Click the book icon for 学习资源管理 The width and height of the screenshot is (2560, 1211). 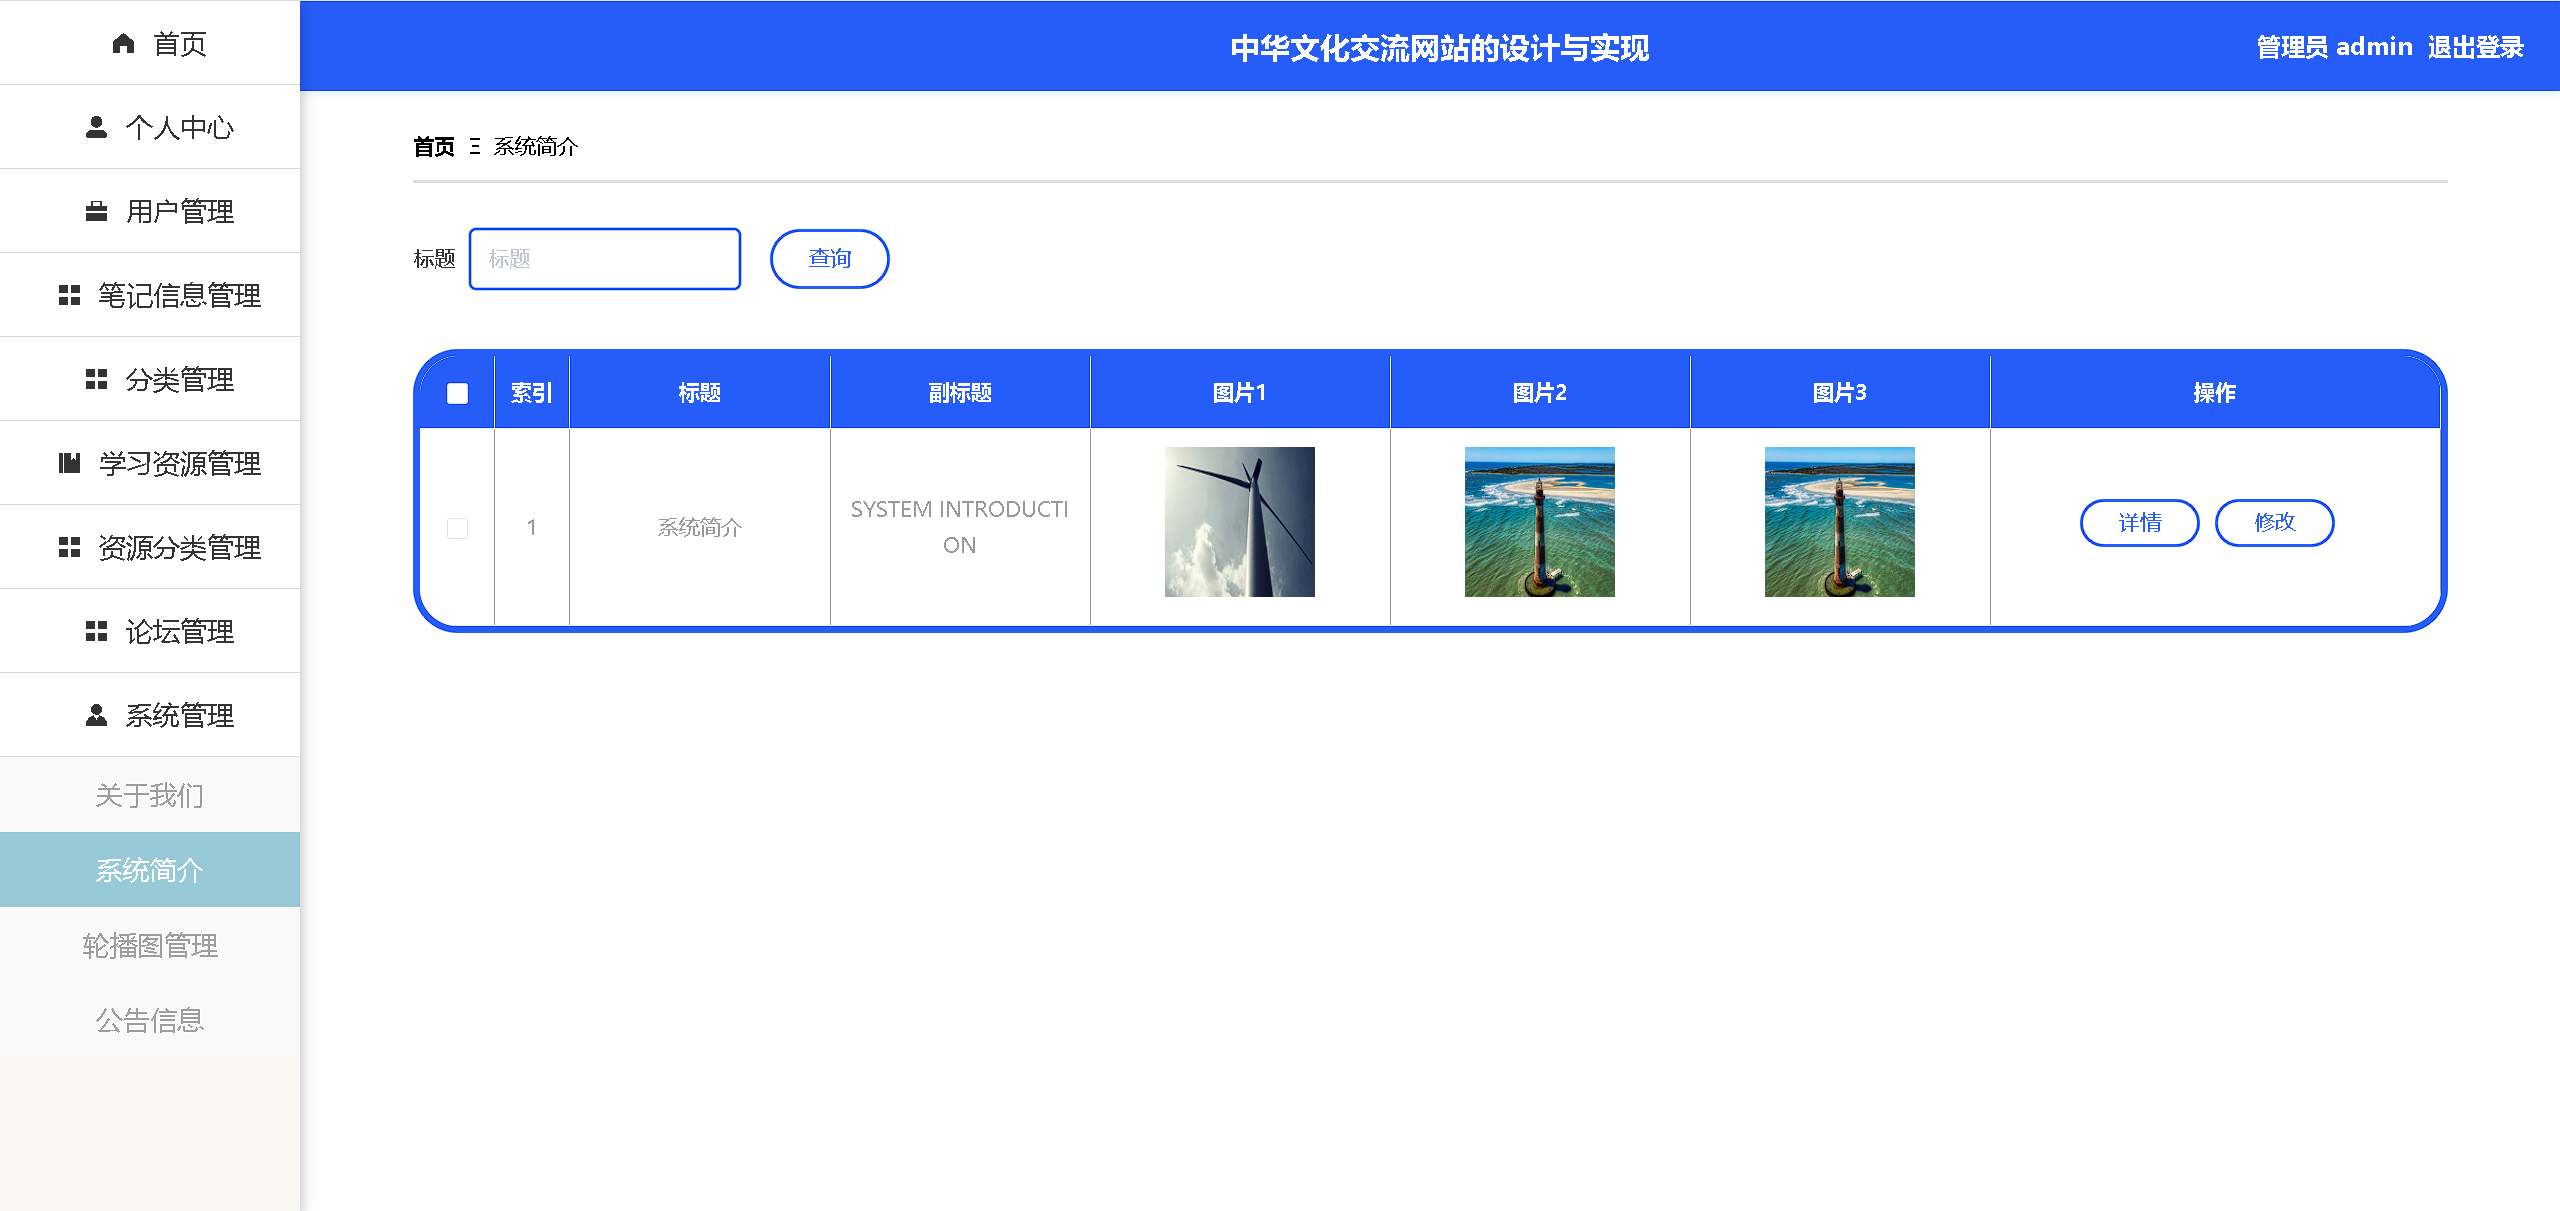pos(69,463)
